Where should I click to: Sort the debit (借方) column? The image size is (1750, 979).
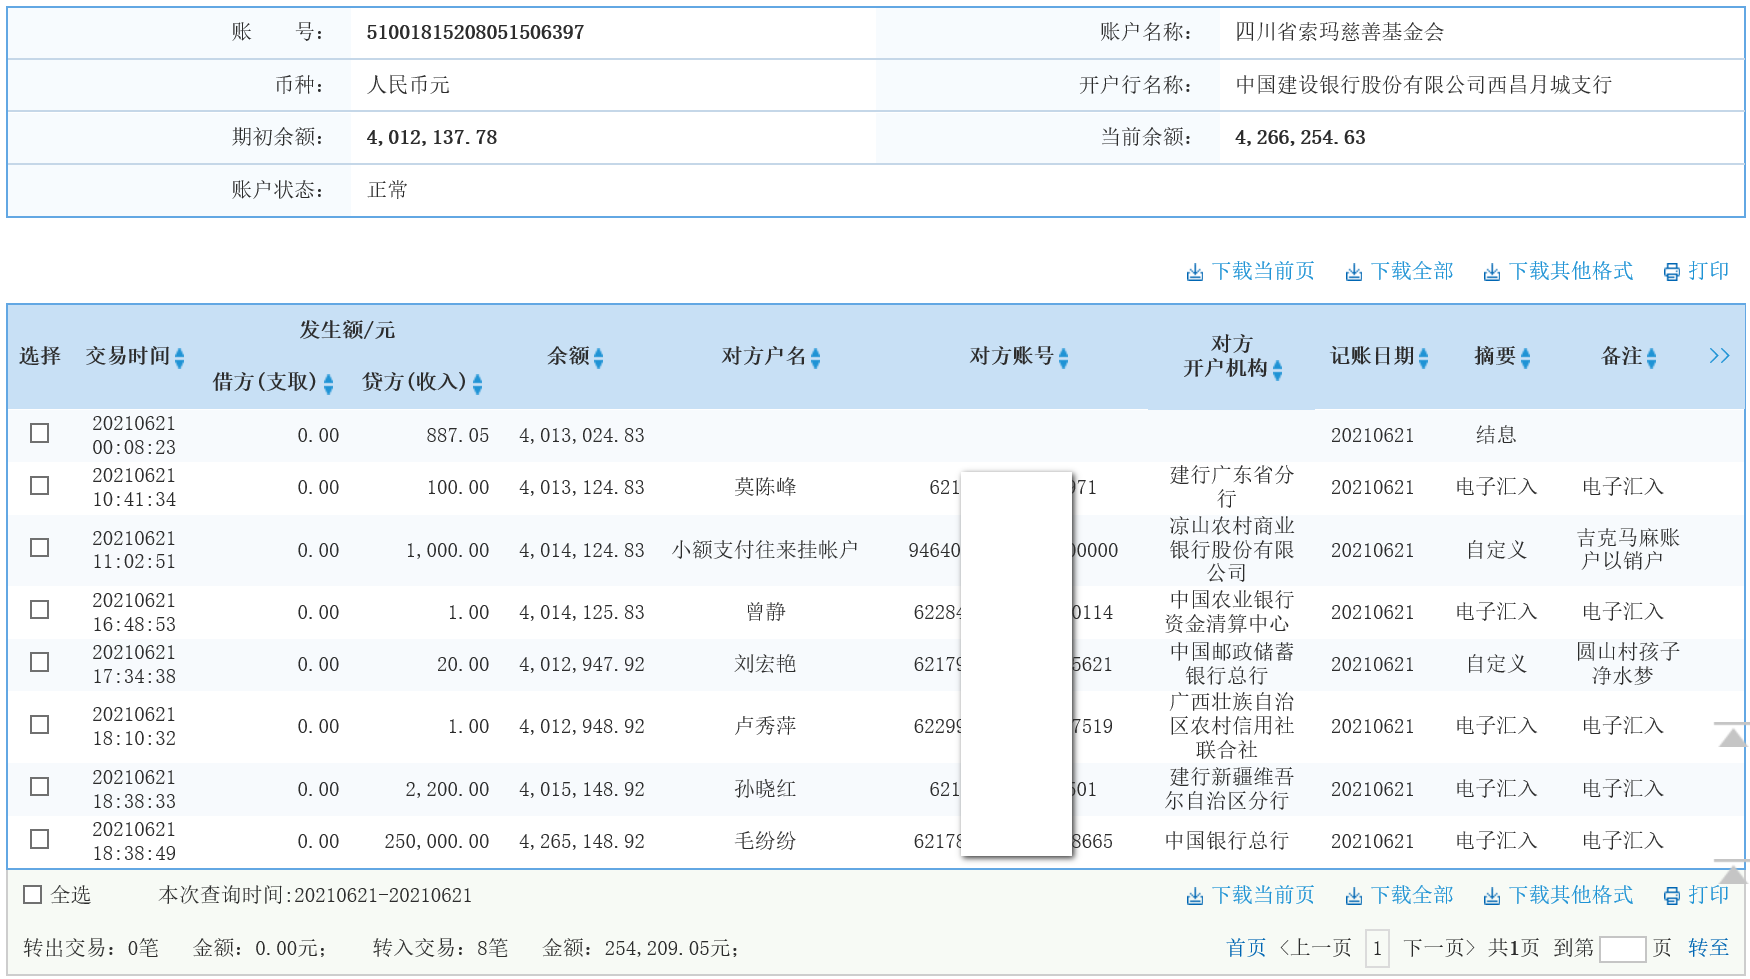(328, 383)
